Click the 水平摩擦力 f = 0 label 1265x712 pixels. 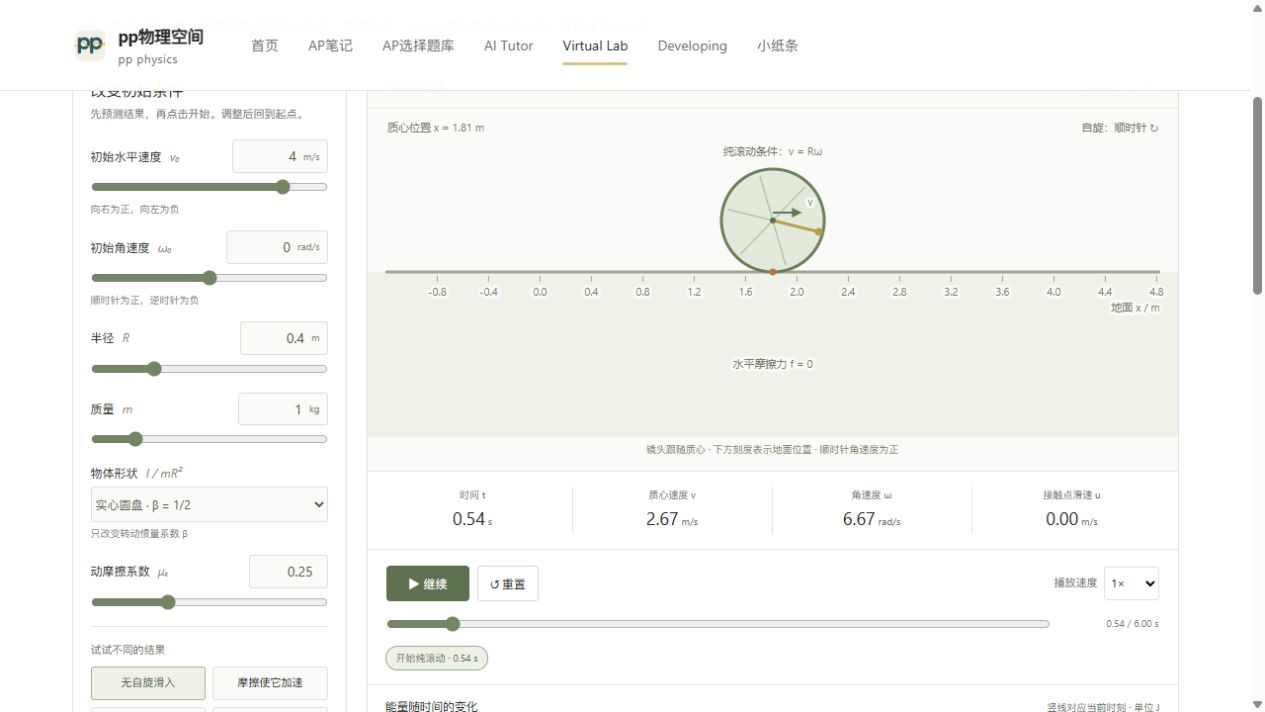click(773, 364)
